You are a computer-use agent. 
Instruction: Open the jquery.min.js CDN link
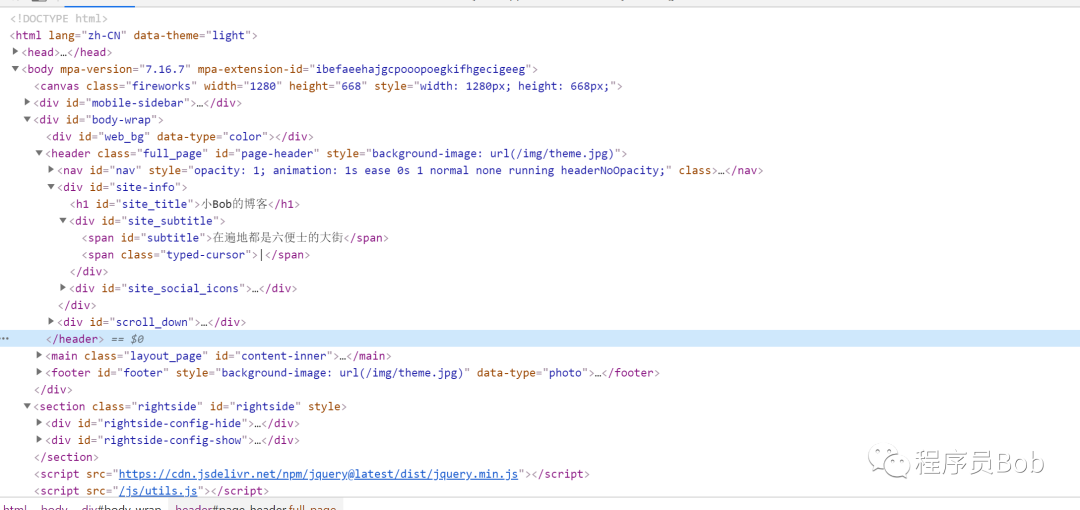pos(318,474)
